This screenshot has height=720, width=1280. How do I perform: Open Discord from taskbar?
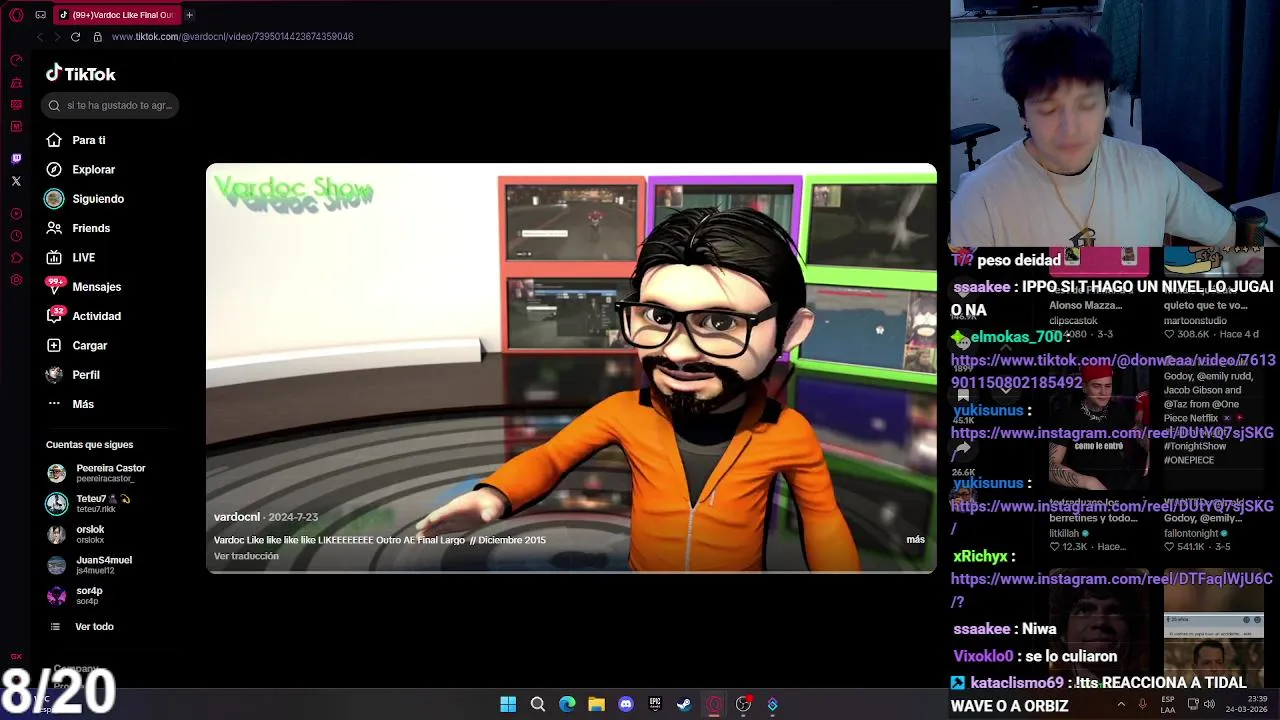626,705
